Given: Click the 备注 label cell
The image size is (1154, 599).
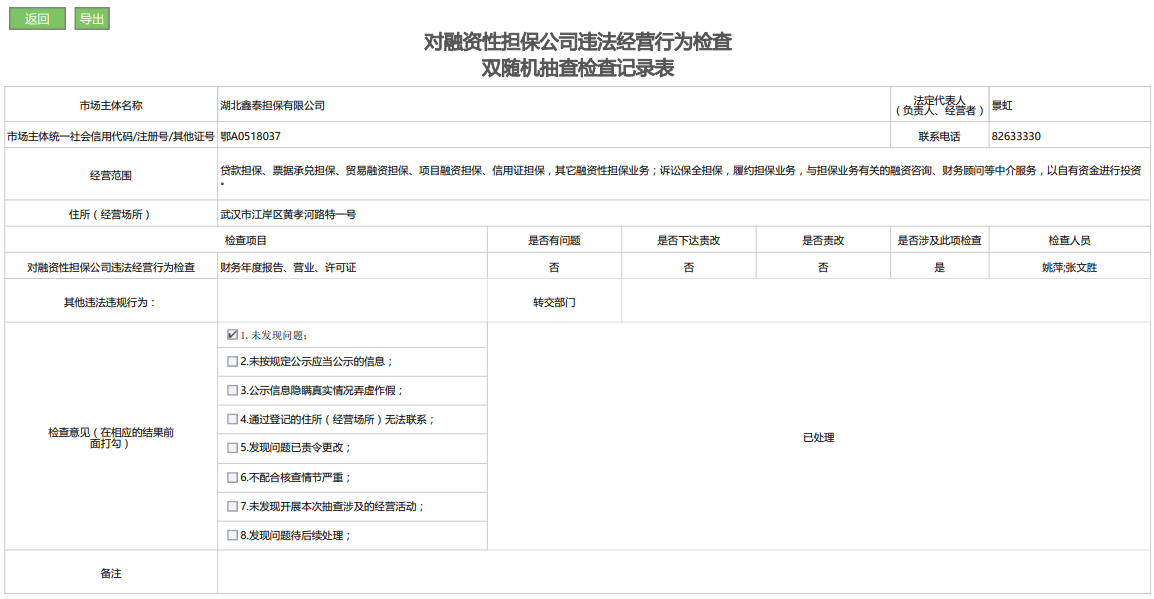Looking at the screenshot, I should click(110, 573).
